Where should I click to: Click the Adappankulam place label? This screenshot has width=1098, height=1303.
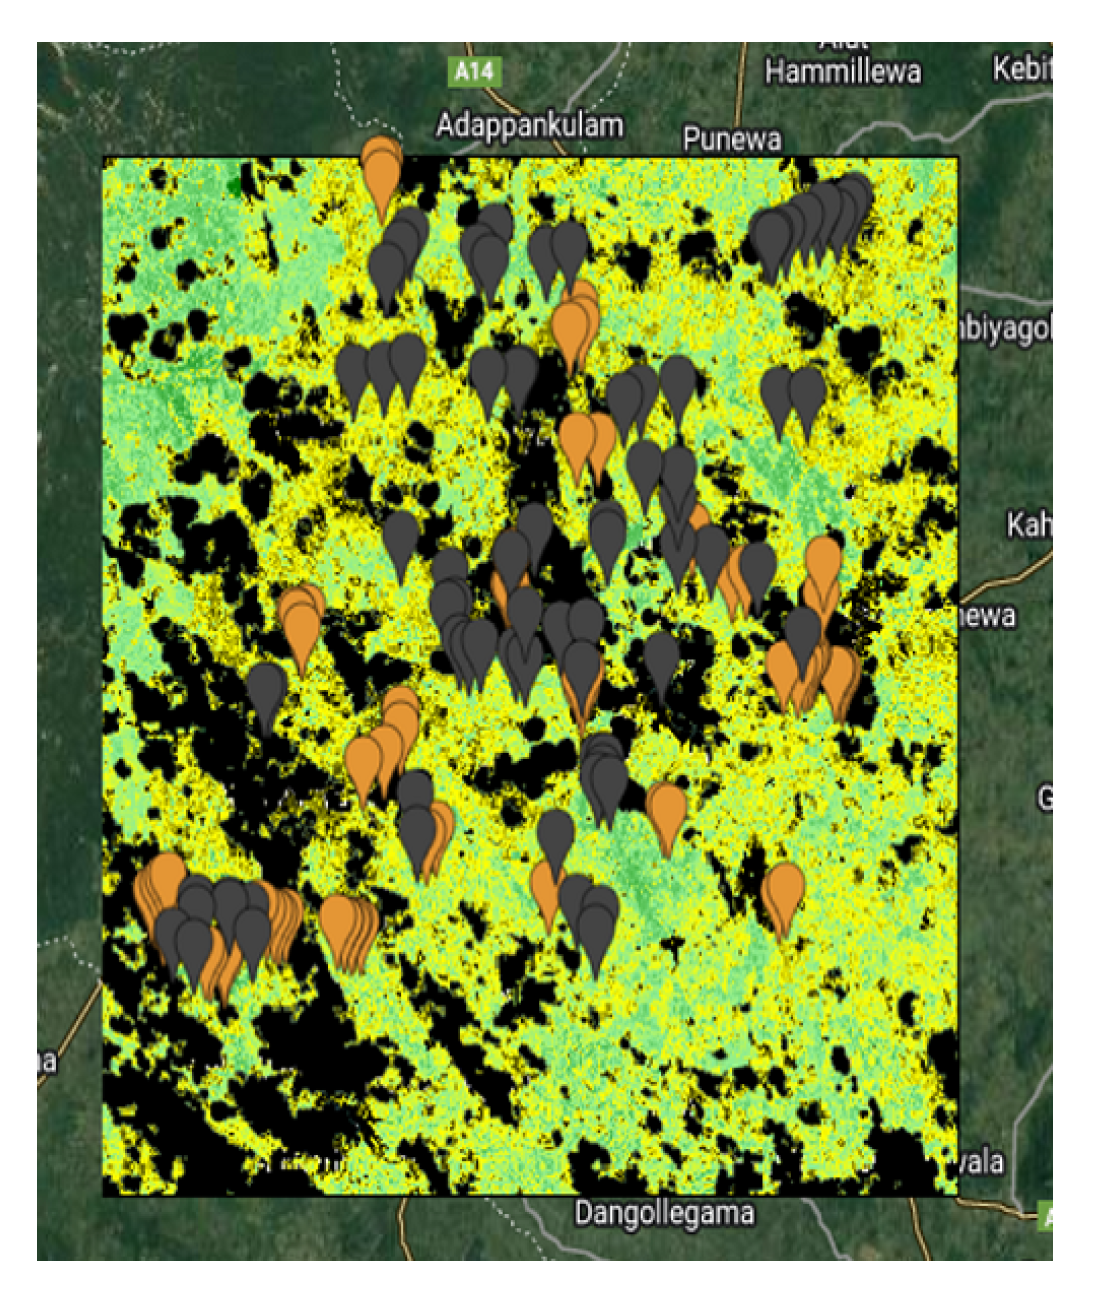[529, 126]
